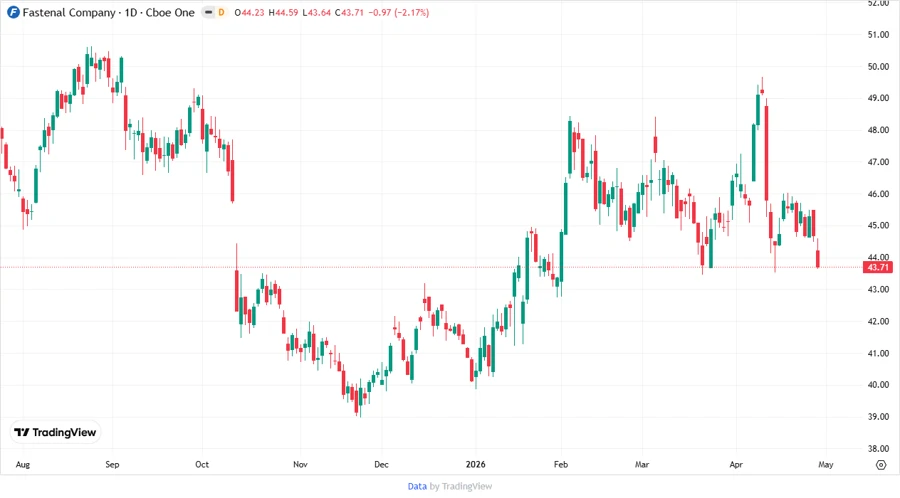The width and height of the screenshot is (900, 498).
Task: Click the 42.00 price axis label
Action: [878, 321]
